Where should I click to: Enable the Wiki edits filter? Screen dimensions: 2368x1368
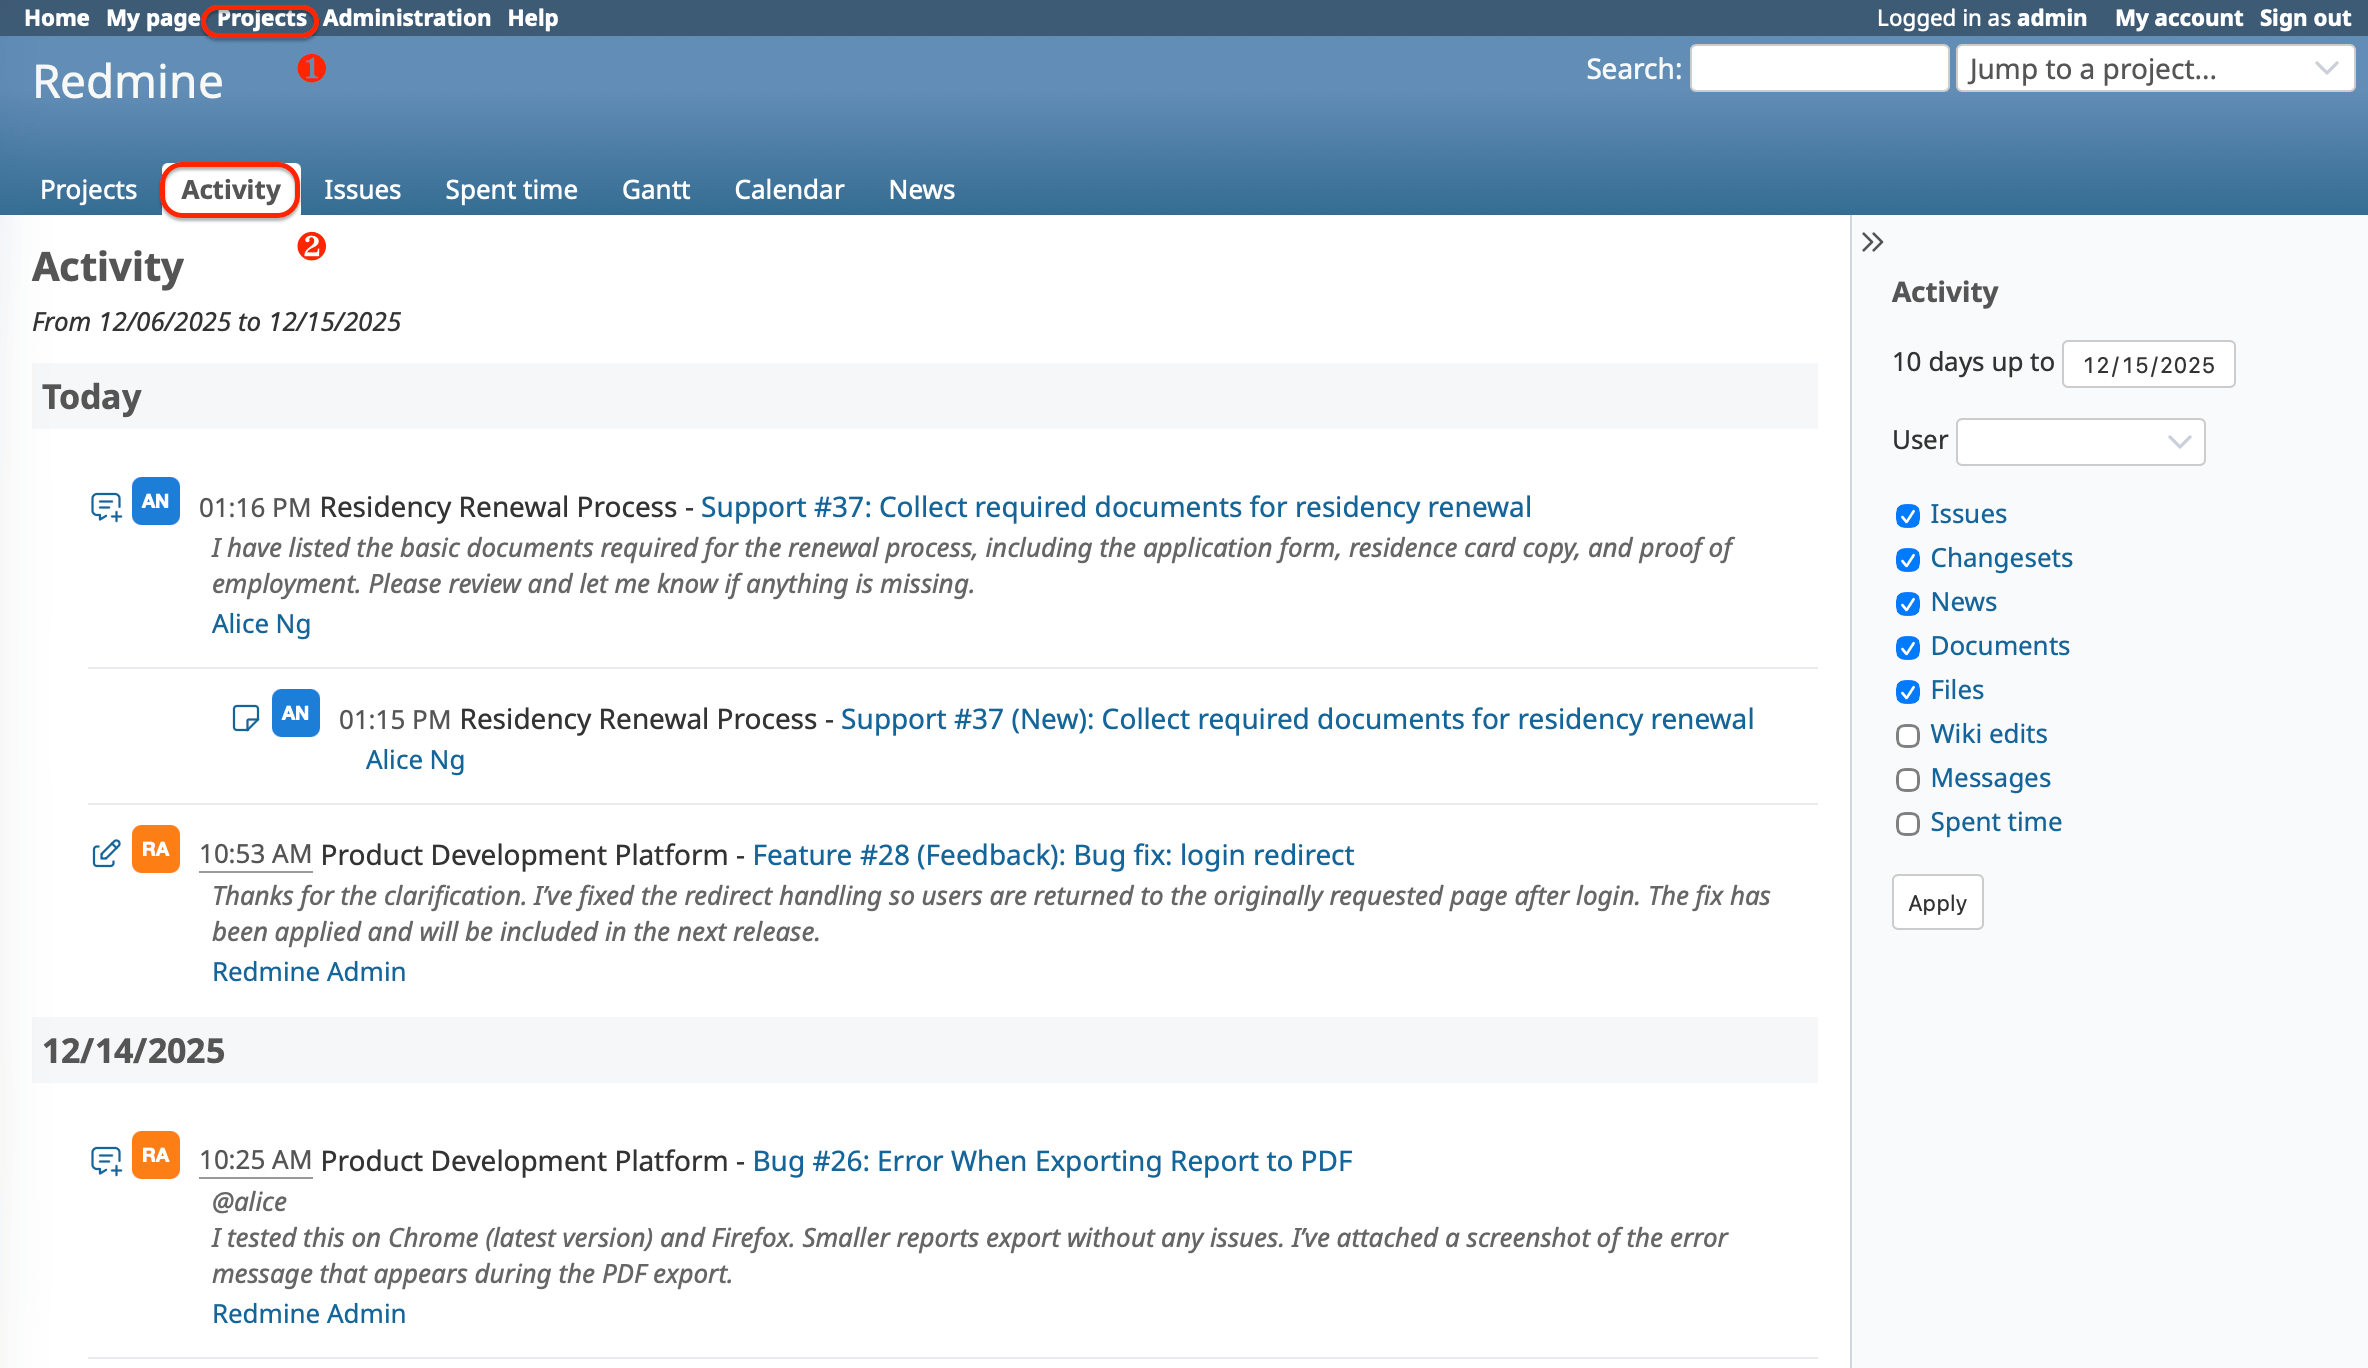tap(1908, 736)
